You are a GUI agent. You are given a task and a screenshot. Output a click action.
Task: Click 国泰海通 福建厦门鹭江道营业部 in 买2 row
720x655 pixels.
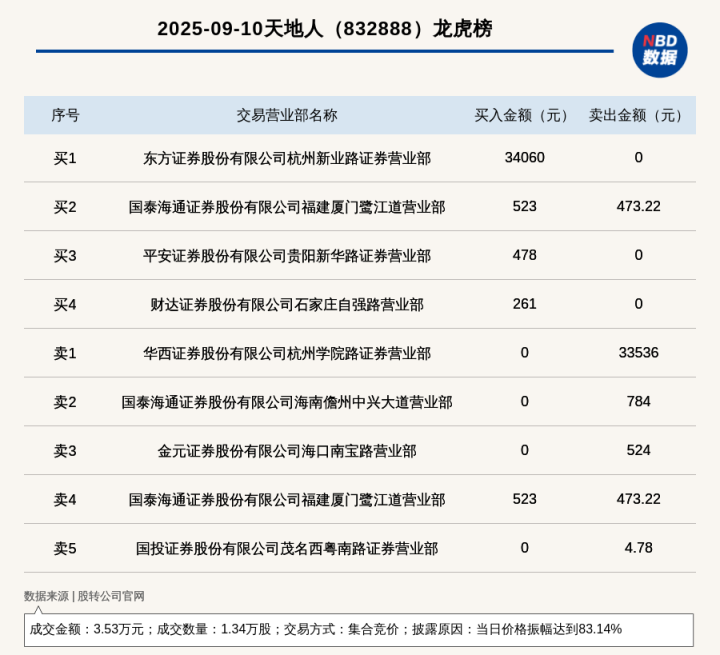(287, 207)
